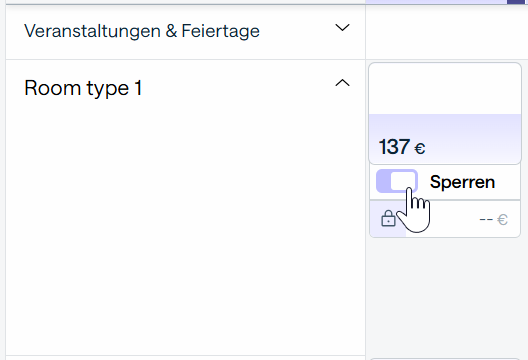Click the light purple bar at top
The width and height of the screenshot is (528, 360).
tap(436, 2)
